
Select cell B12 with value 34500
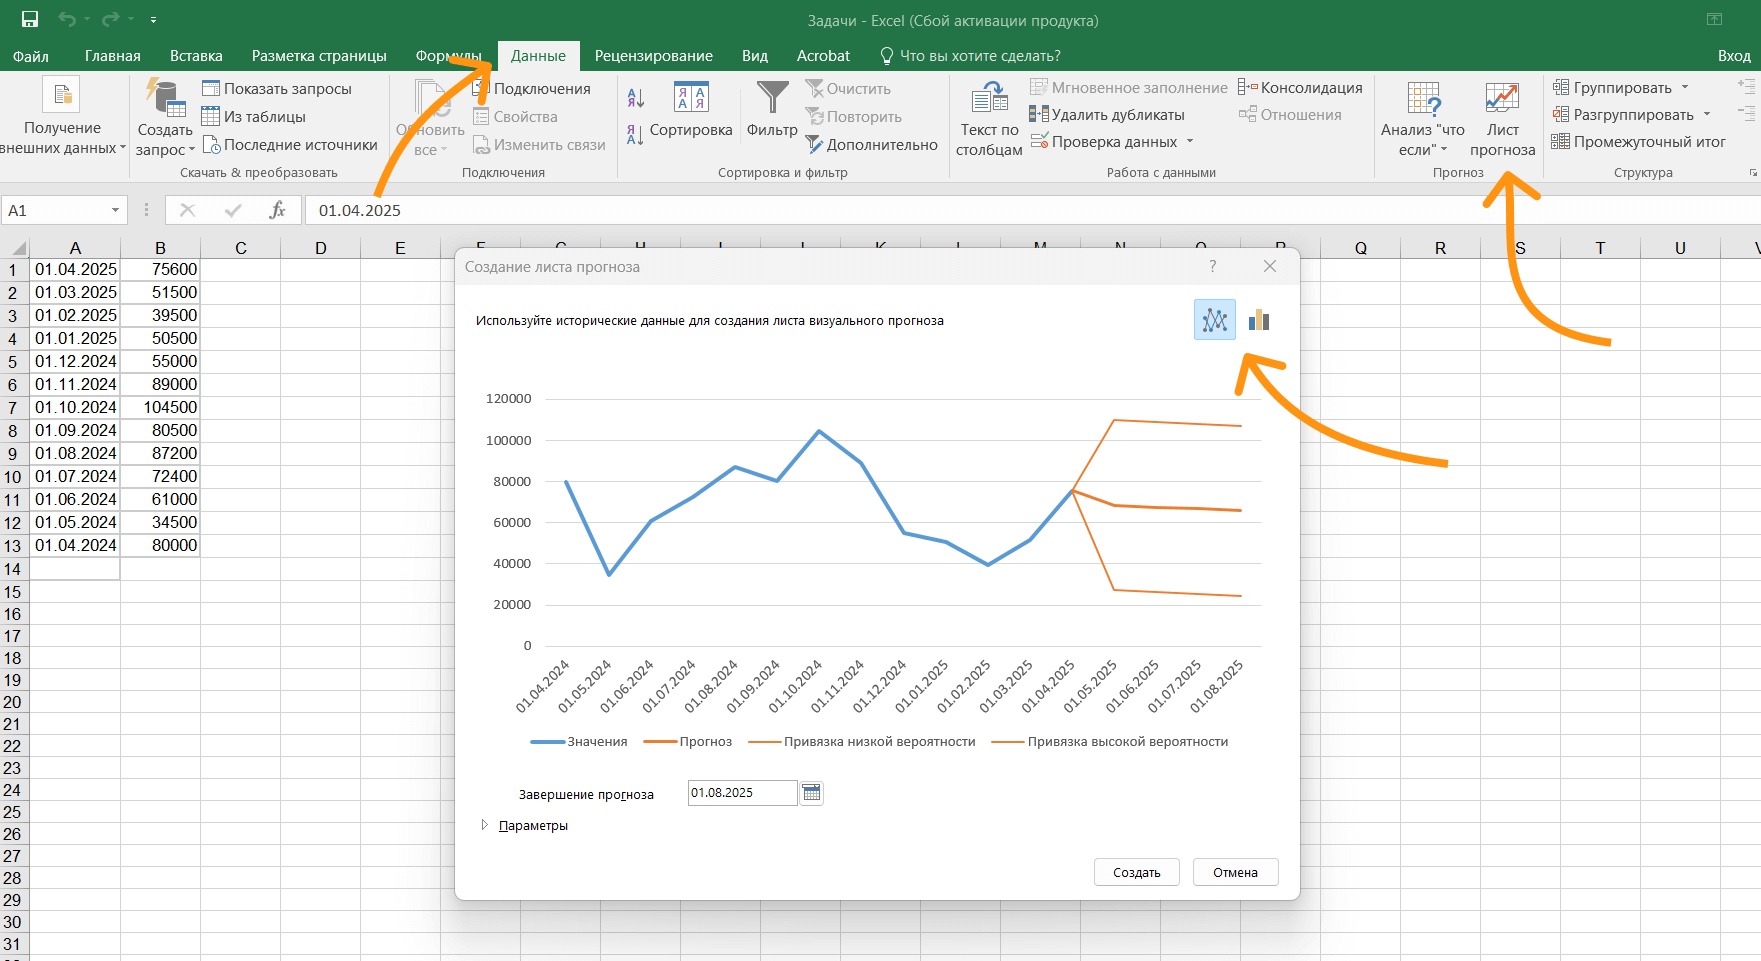pos(160,522)
